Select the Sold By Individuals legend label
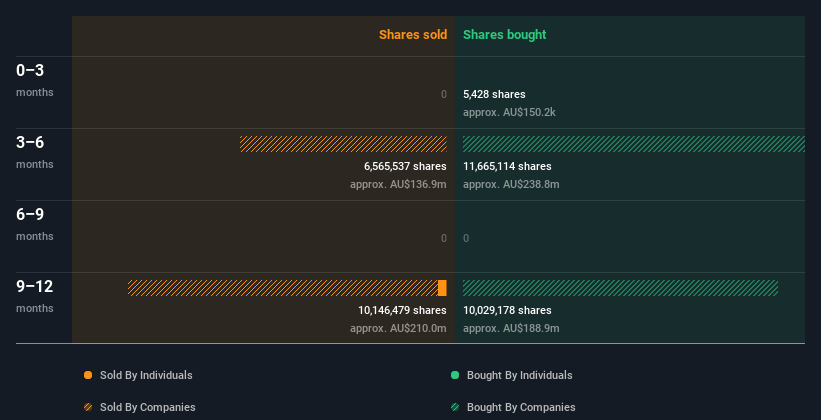 (x=146, y=375)
